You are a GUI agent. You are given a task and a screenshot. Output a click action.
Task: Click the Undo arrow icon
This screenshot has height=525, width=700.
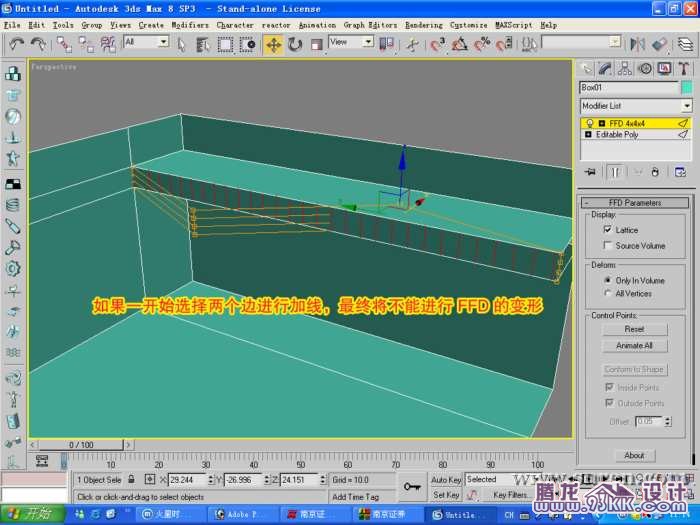tap(17, 44)
